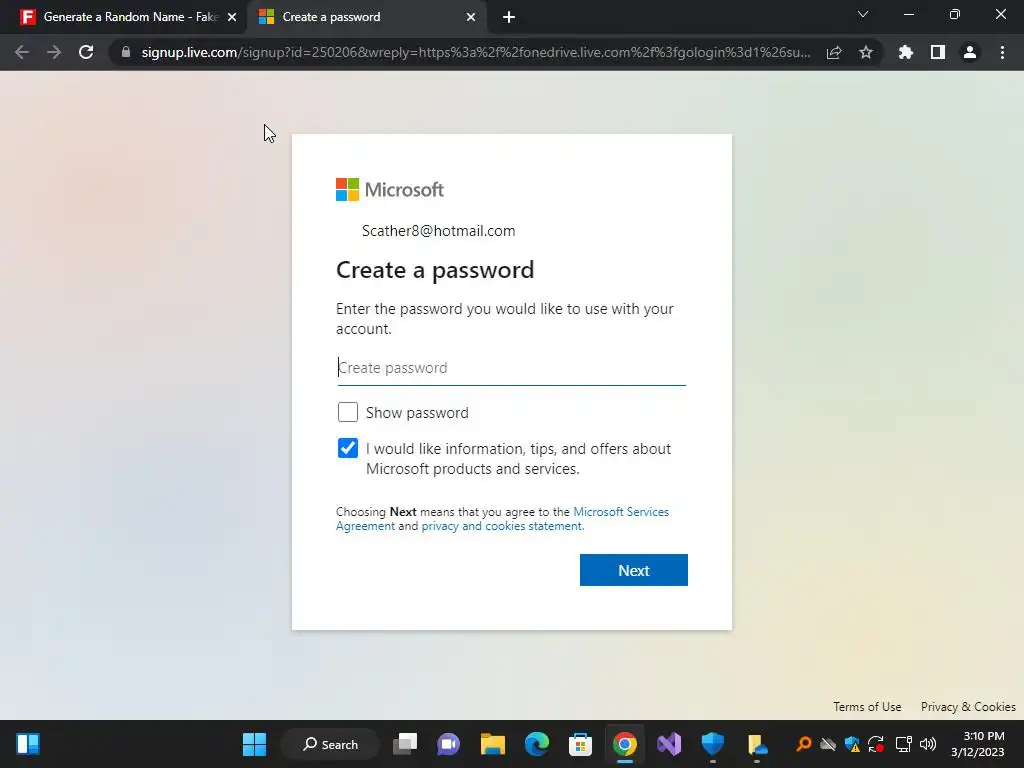This screenshot has height=768, width=1024.
Task: Open the clock and date 3:10 PM
Action: (x=978, y=744)
